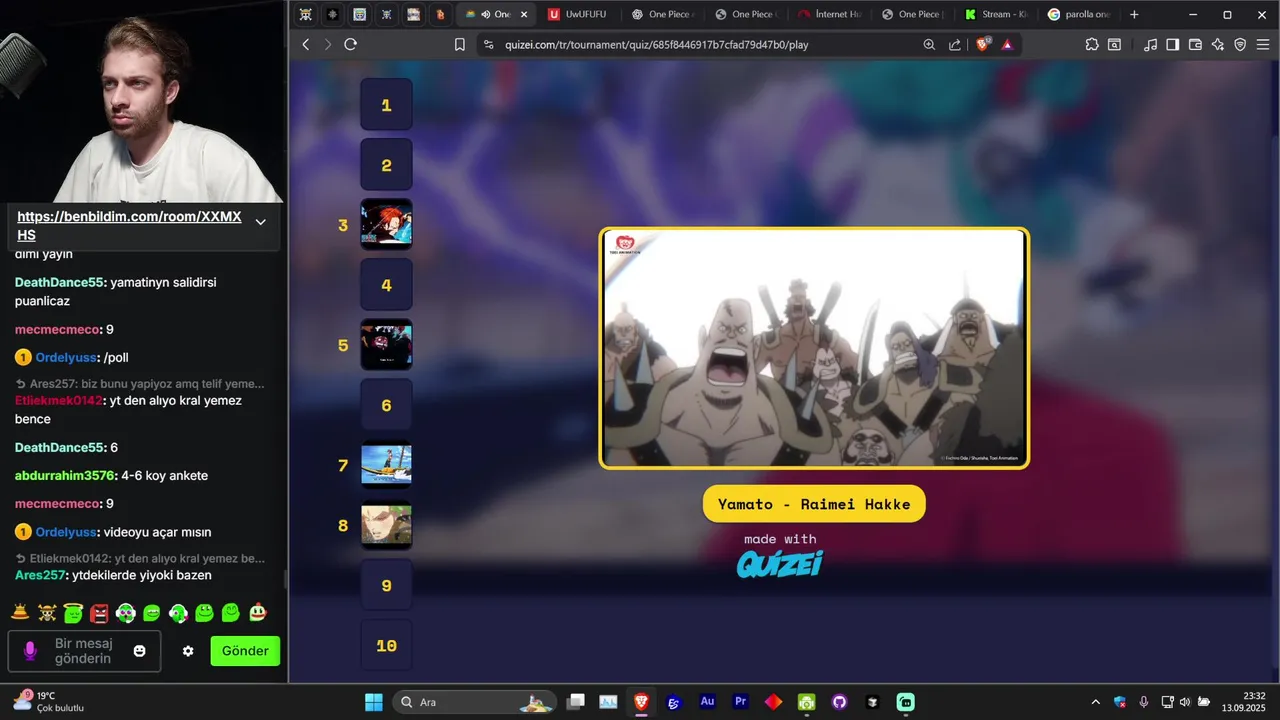Open Adobe Audition from taskbar

707,702
